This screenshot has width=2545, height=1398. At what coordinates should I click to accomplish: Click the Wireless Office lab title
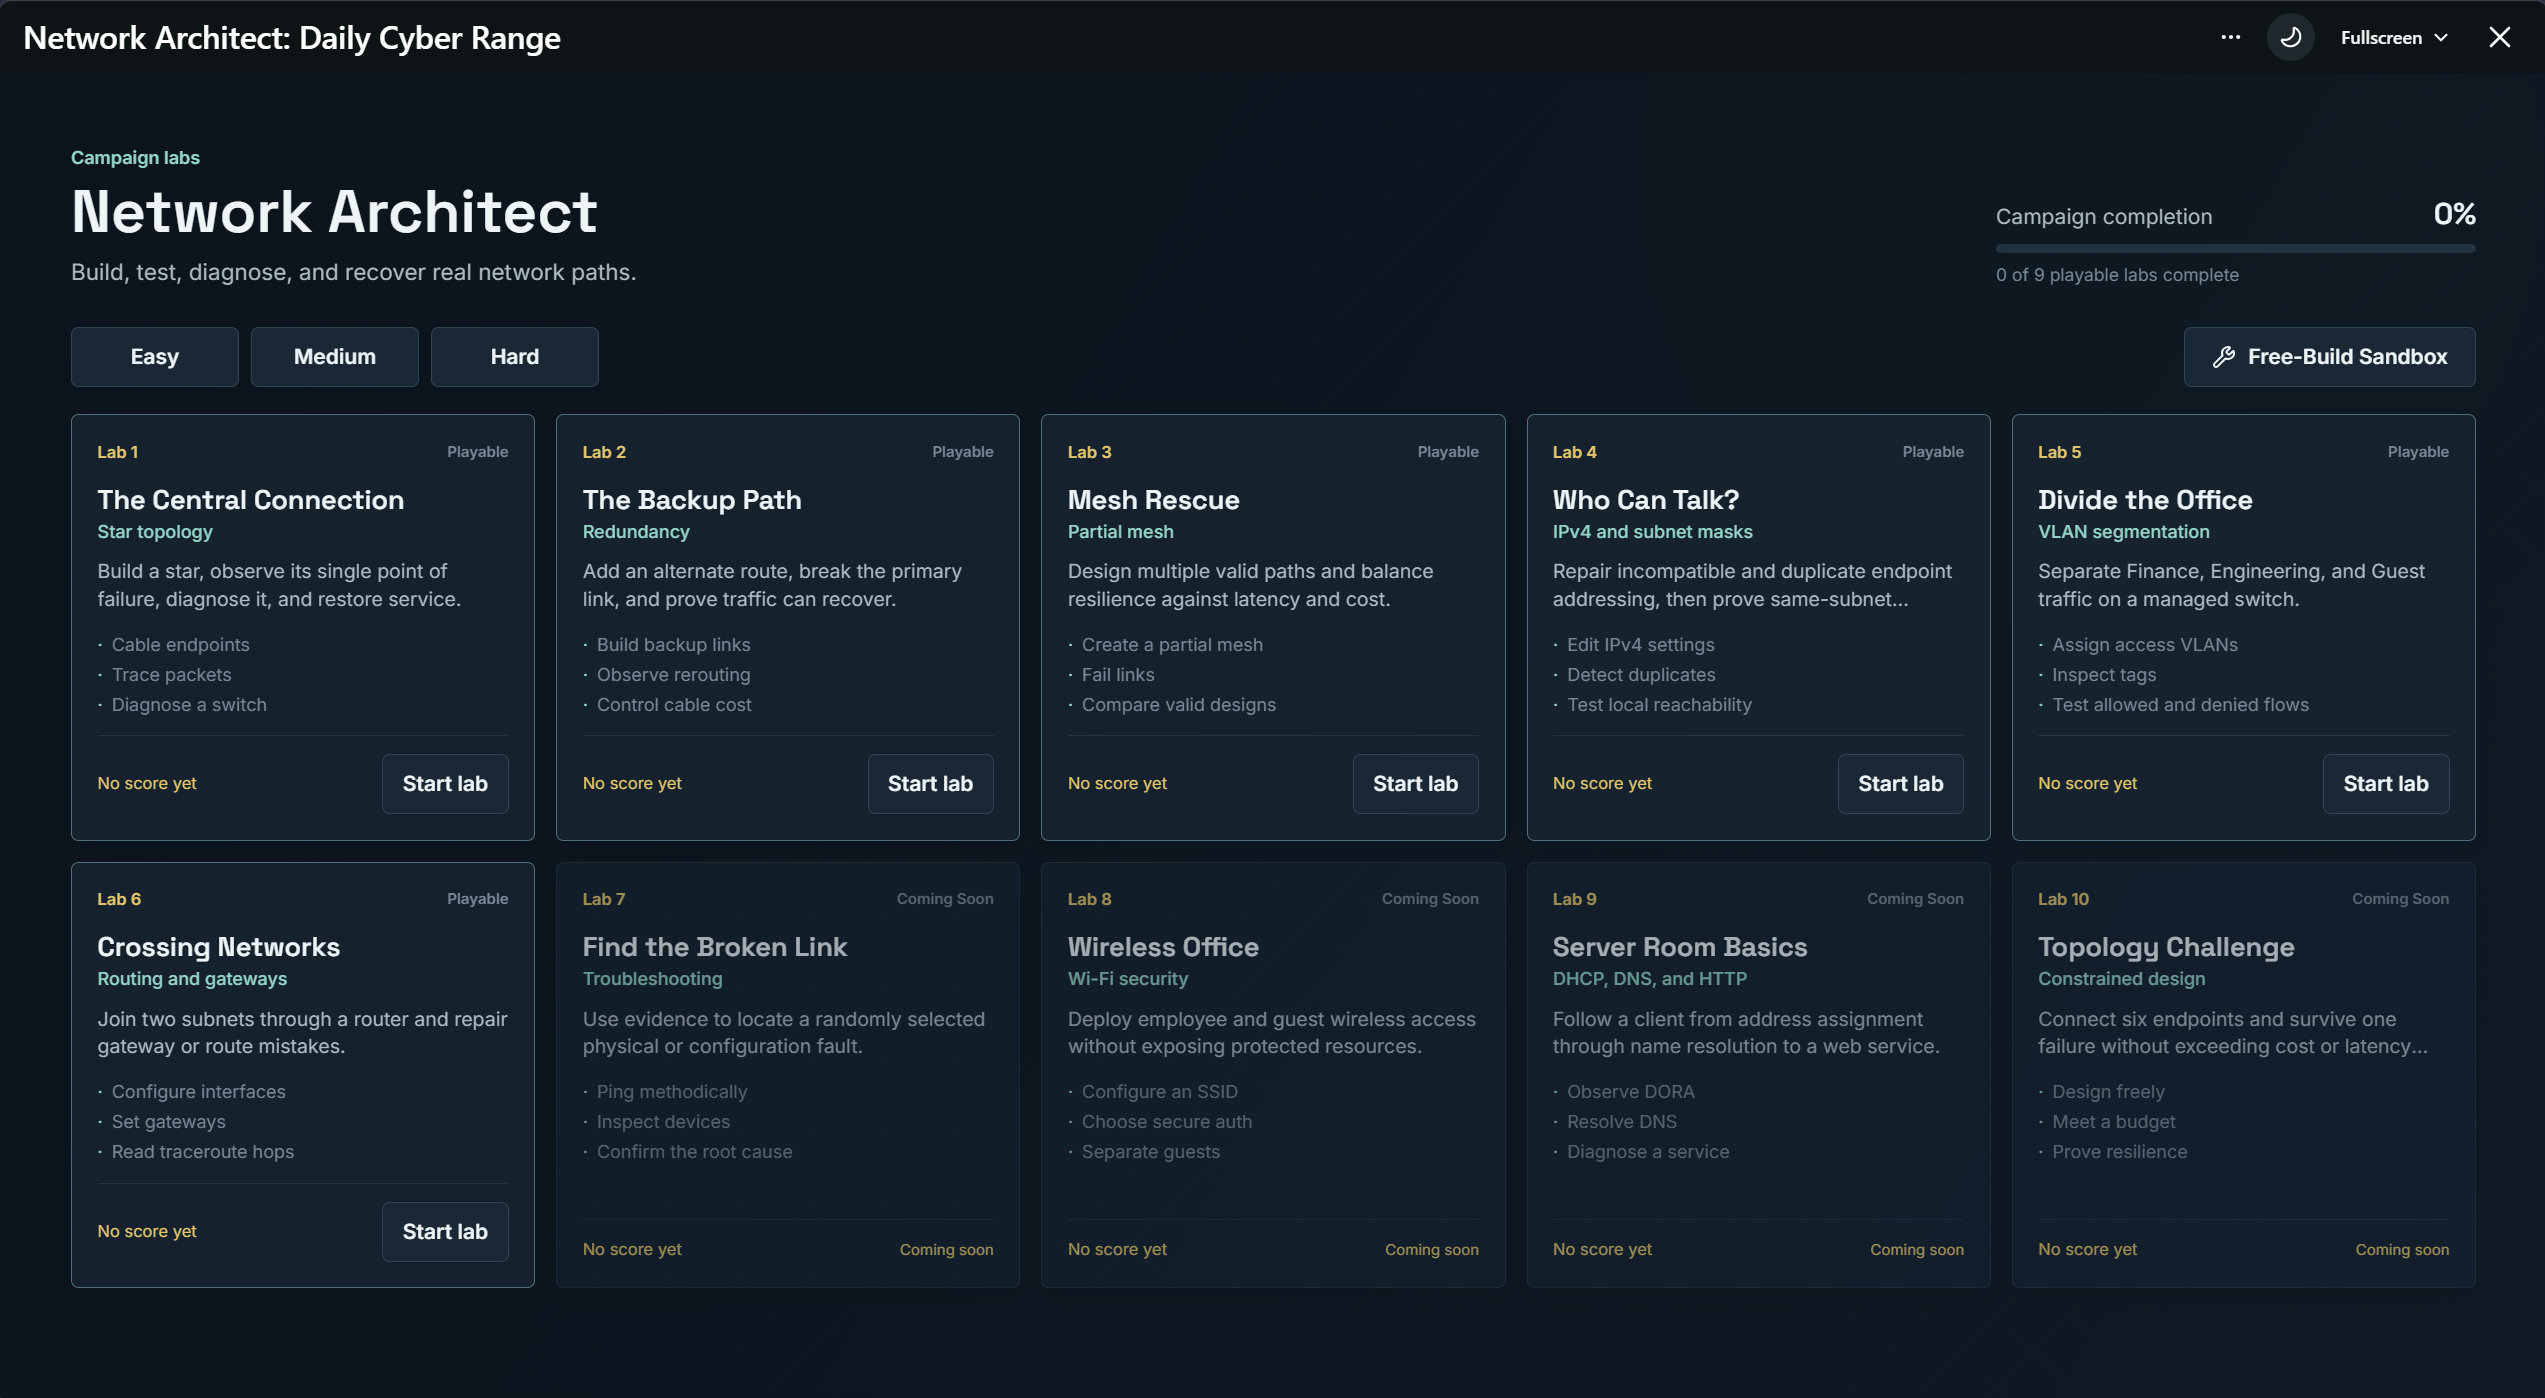coord(1163,947)
